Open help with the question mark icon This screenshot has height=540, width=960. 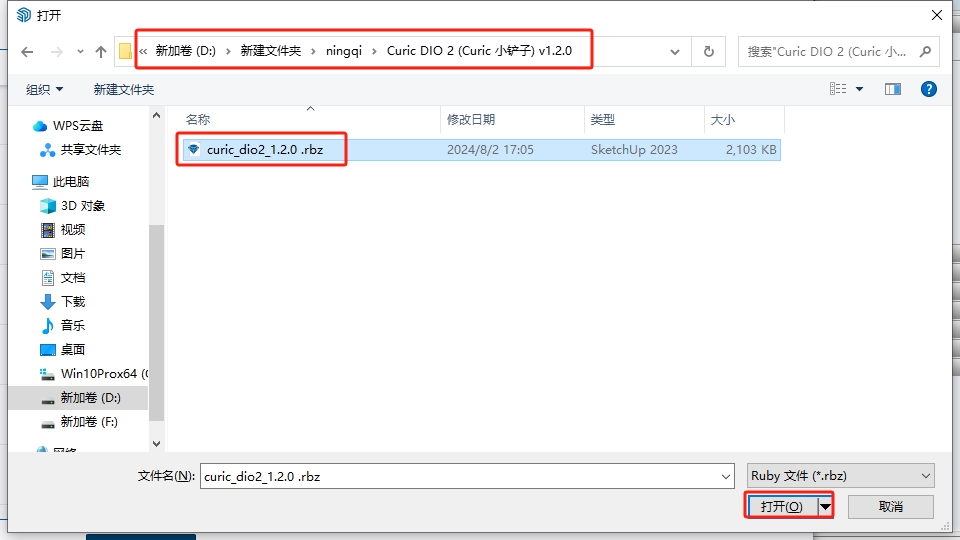(929, 89)
